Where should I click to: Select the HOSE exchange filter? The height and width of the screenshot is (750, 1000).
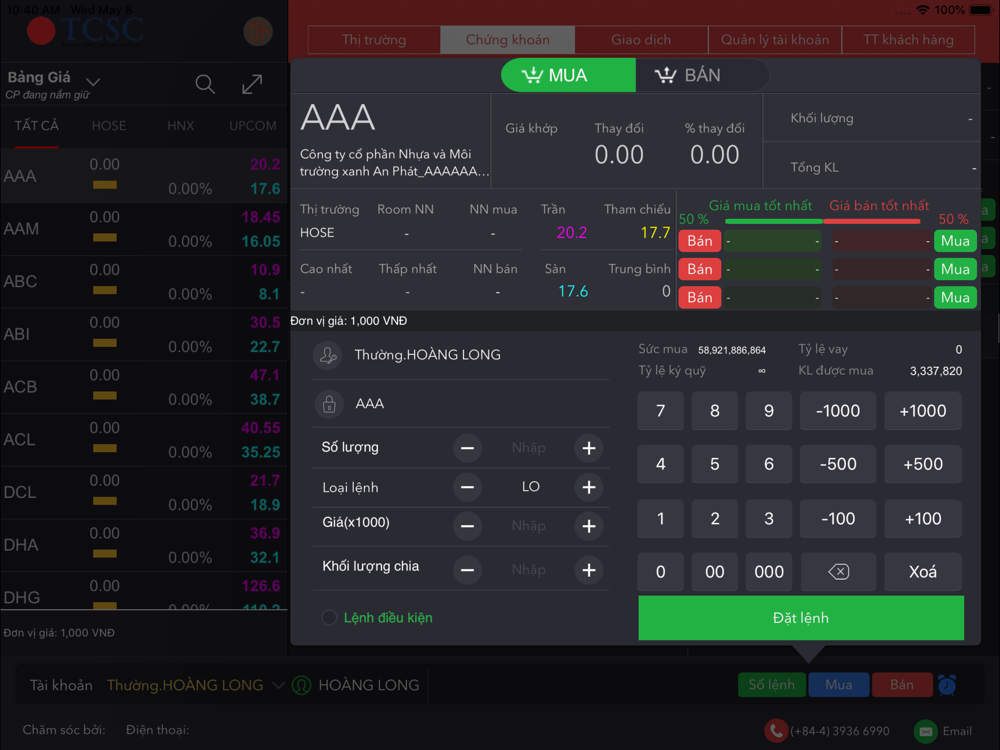(109, 126)
